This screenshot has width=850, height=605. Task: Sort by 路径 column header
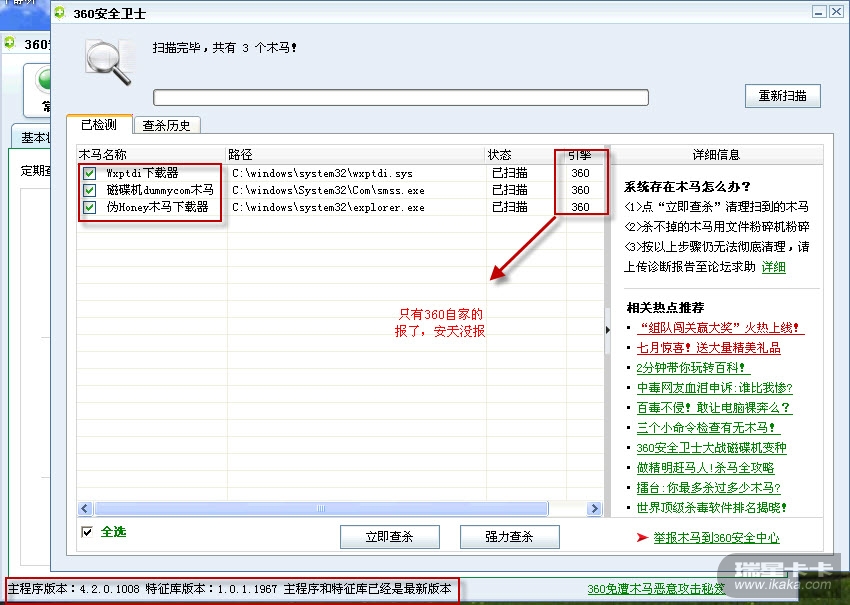355,155
